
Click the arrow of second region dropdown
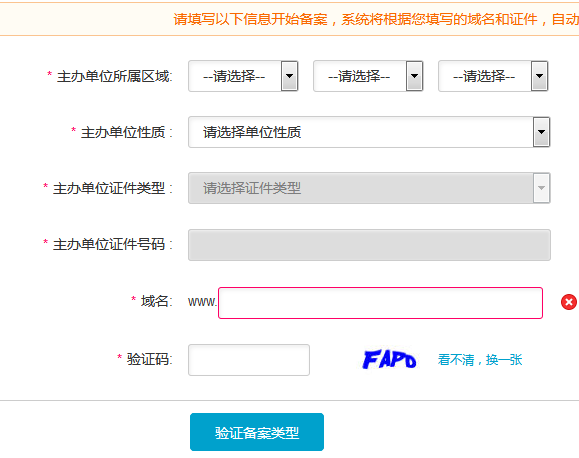click(414, 76)
